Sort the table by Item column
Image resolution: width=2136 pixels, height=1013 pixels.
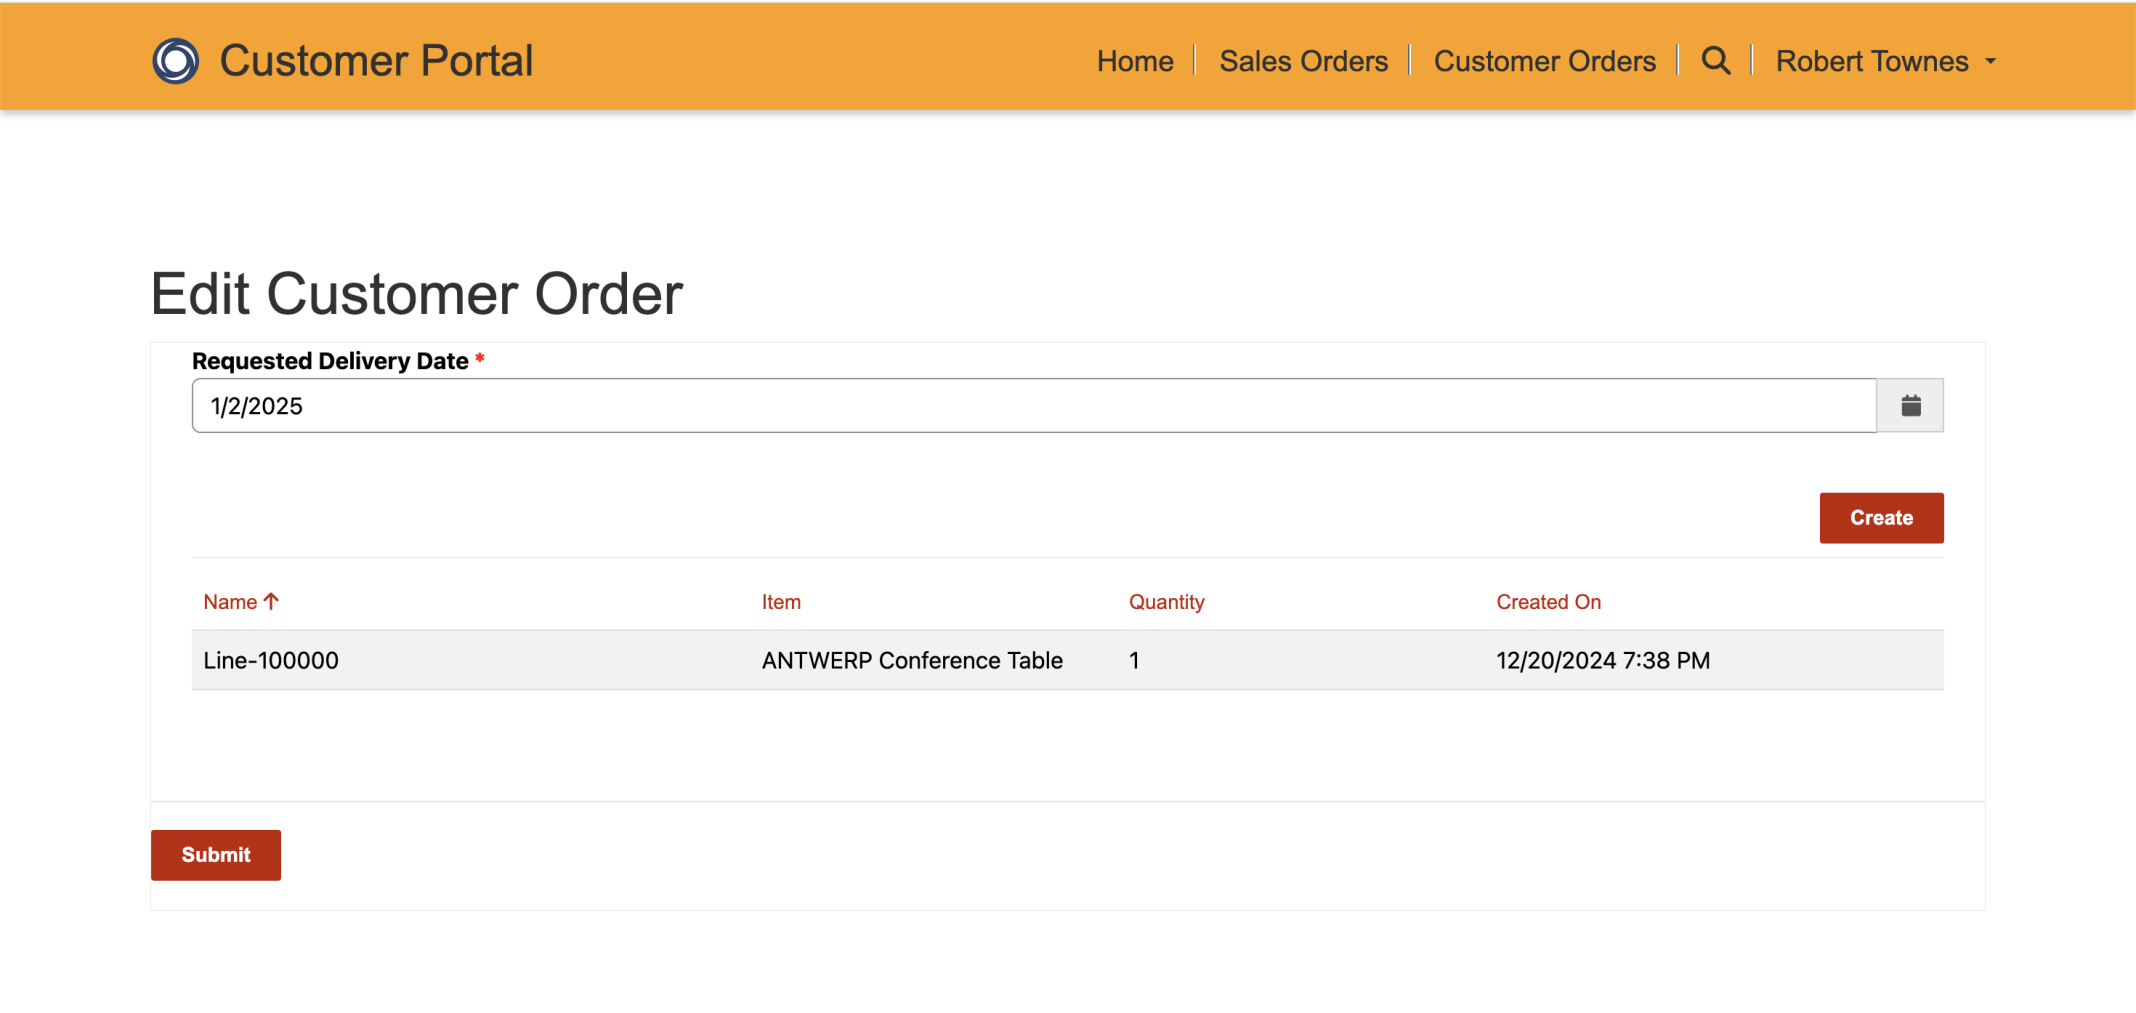781,602
